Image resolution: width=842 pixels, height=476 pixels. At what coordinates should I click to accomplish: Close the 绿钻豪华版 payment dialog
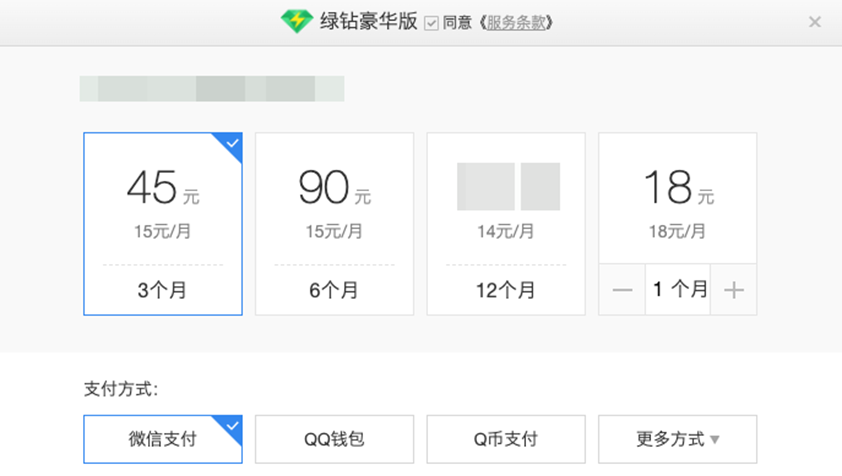pyautogui.click(x=814, y=22)
